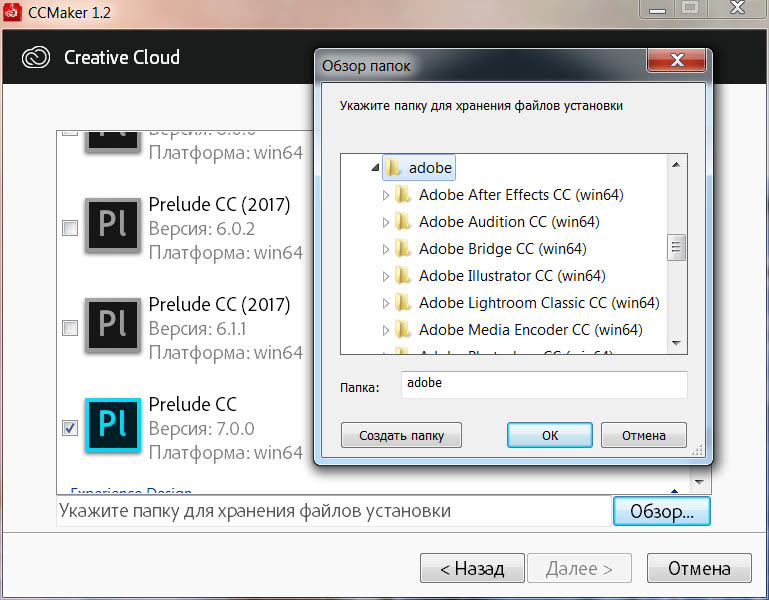Screen dimensions: 769x600
Task: Select Adobe Lightroom Classic CC (win64) folder
Action: 538,303
